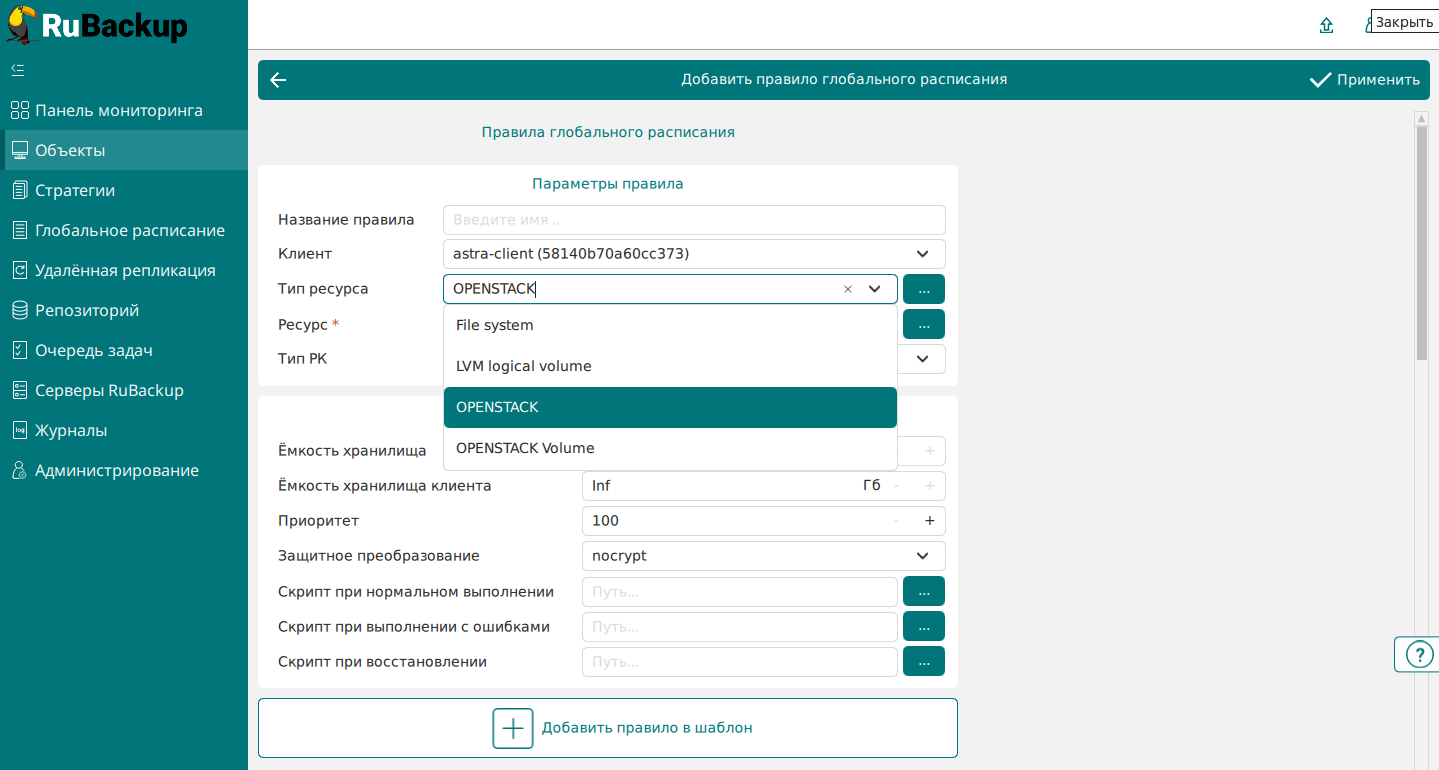This screenshot has height=770, width=1439.
Task: Open the help question mark icon
Action: point(1419,654)
